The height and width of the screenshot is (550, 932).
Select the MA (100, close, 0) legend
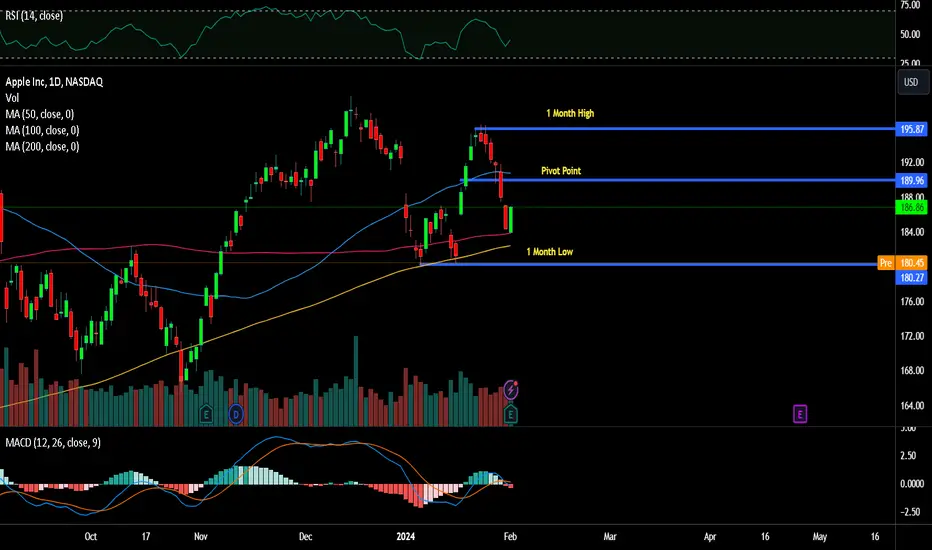(x=42, y=130)
